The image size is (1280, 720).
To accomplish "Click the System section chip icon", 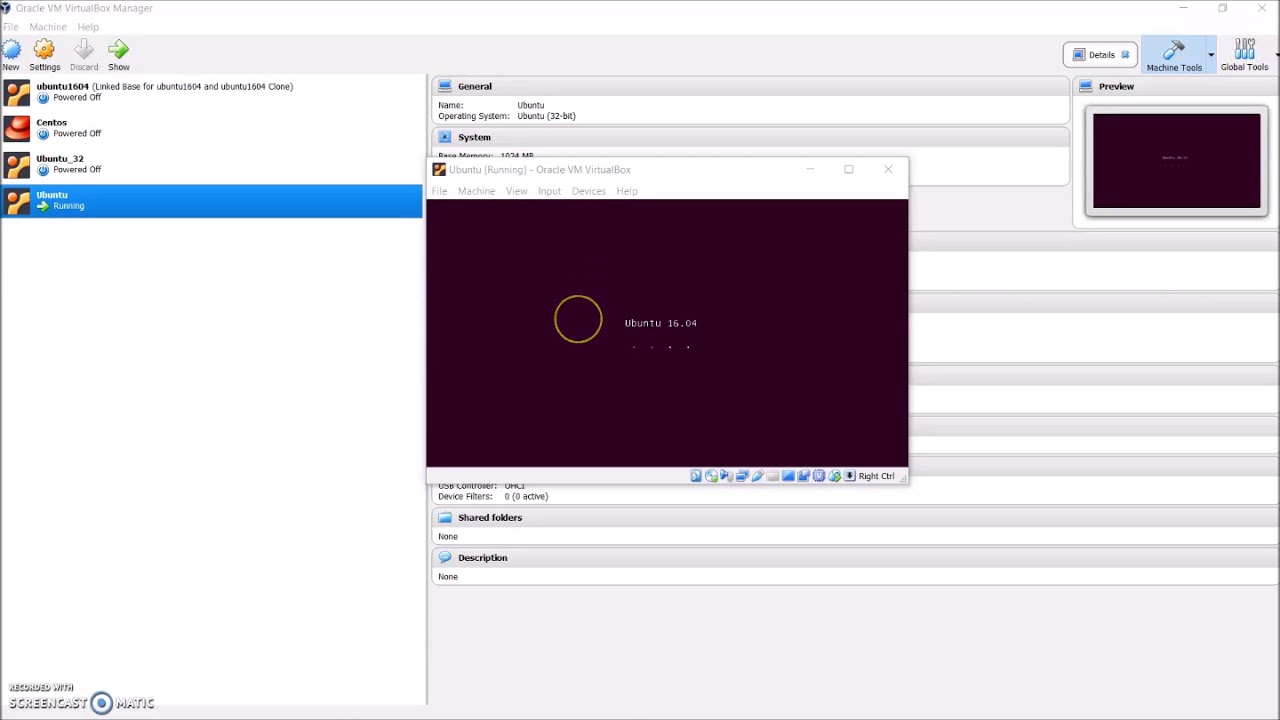I will tap(445, 137).
